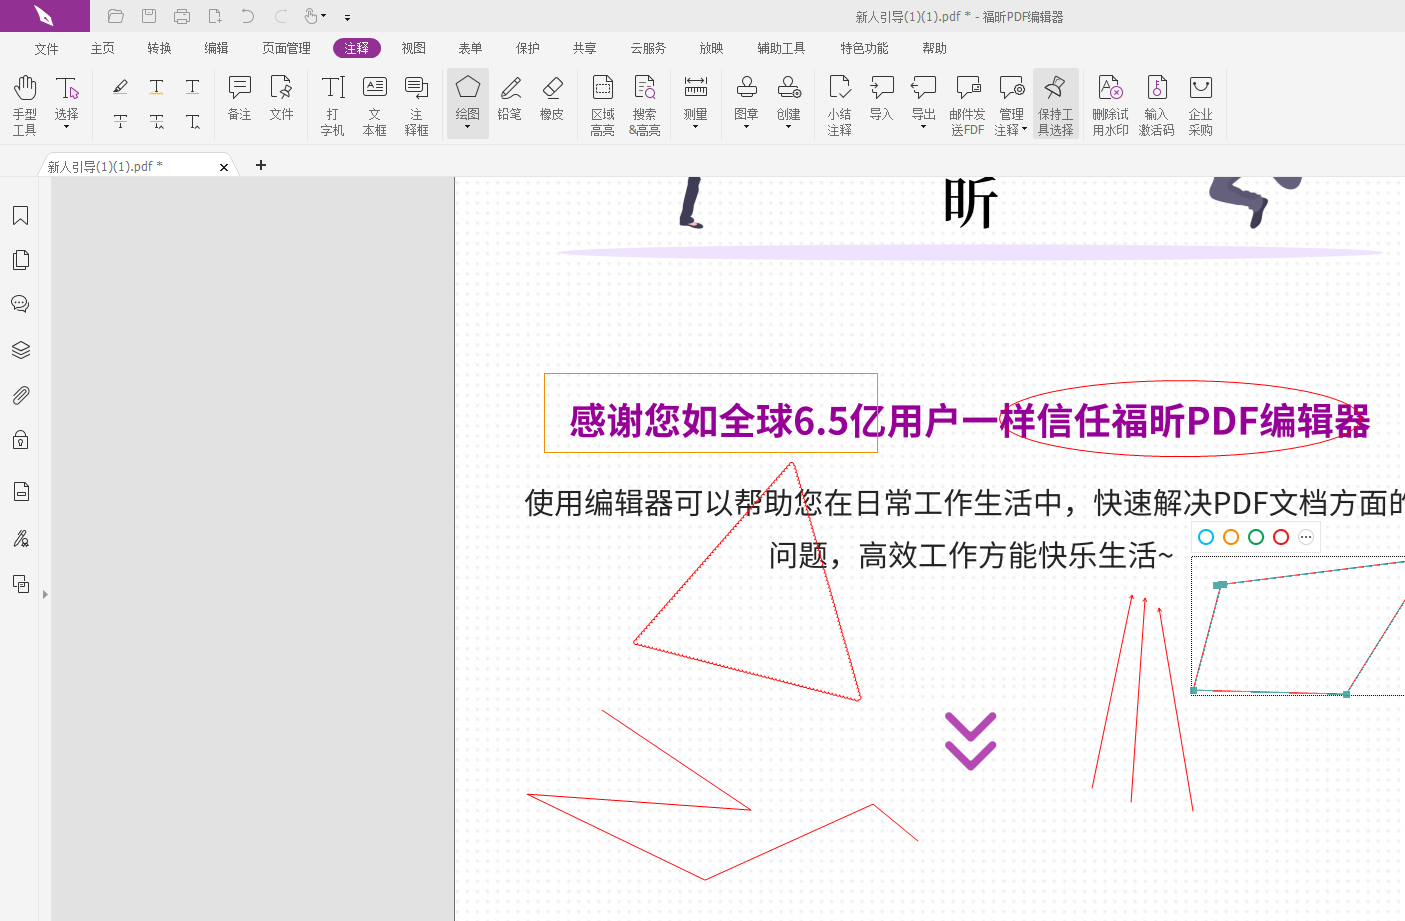Open the Attachments side panel
This screenshot has width=1405, height=921.
point(20,395)
